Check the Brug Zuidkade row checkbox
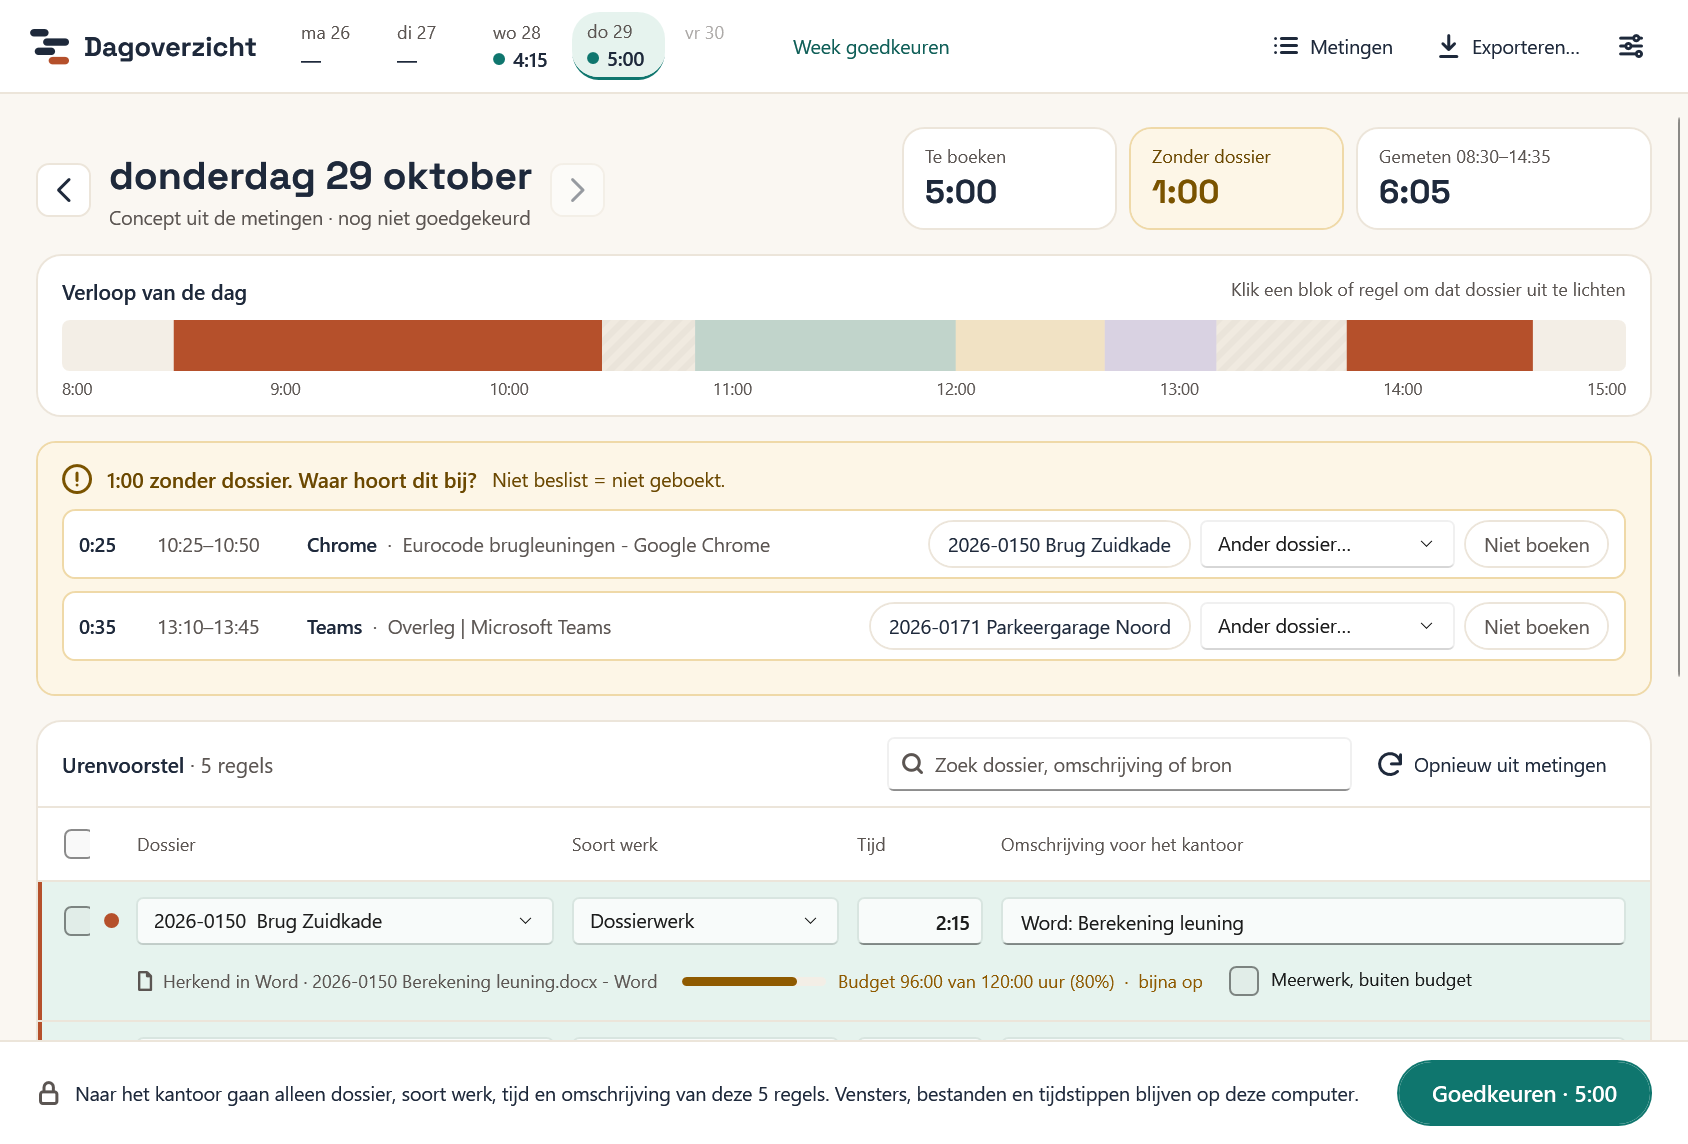 click(x=77, y=921)
